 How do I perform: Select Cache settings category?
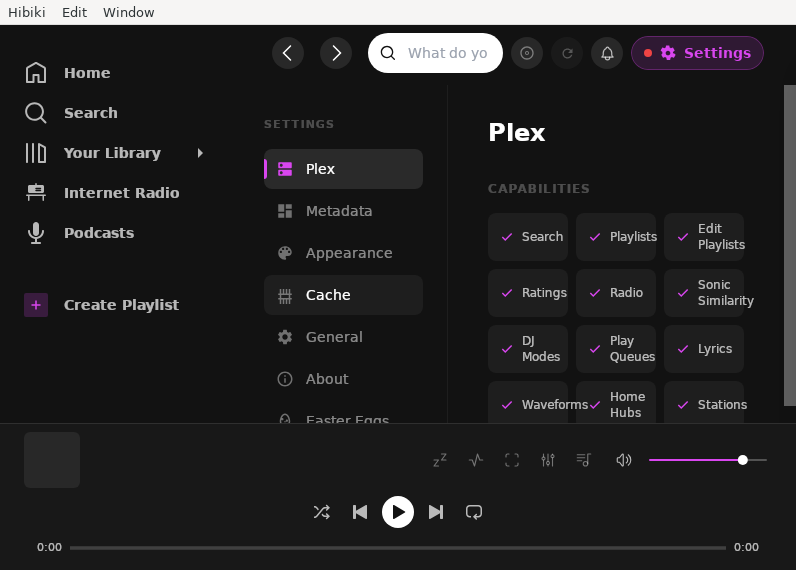(x=343, y=295)
